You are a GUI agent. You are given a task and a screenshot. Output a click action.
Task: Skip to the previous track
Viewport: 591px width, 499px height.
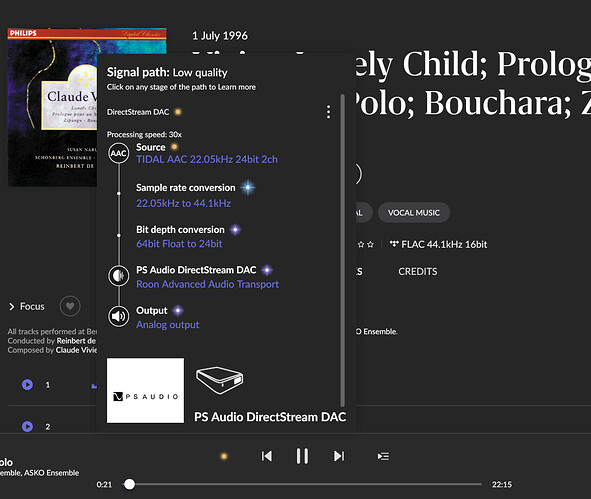267,456
